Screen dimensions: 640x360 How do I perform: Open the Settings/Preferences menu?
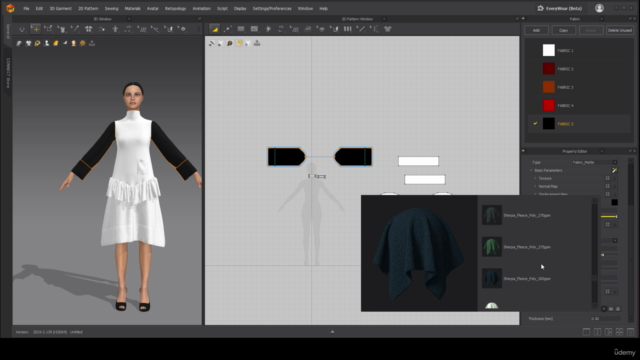tap(272, 9)
